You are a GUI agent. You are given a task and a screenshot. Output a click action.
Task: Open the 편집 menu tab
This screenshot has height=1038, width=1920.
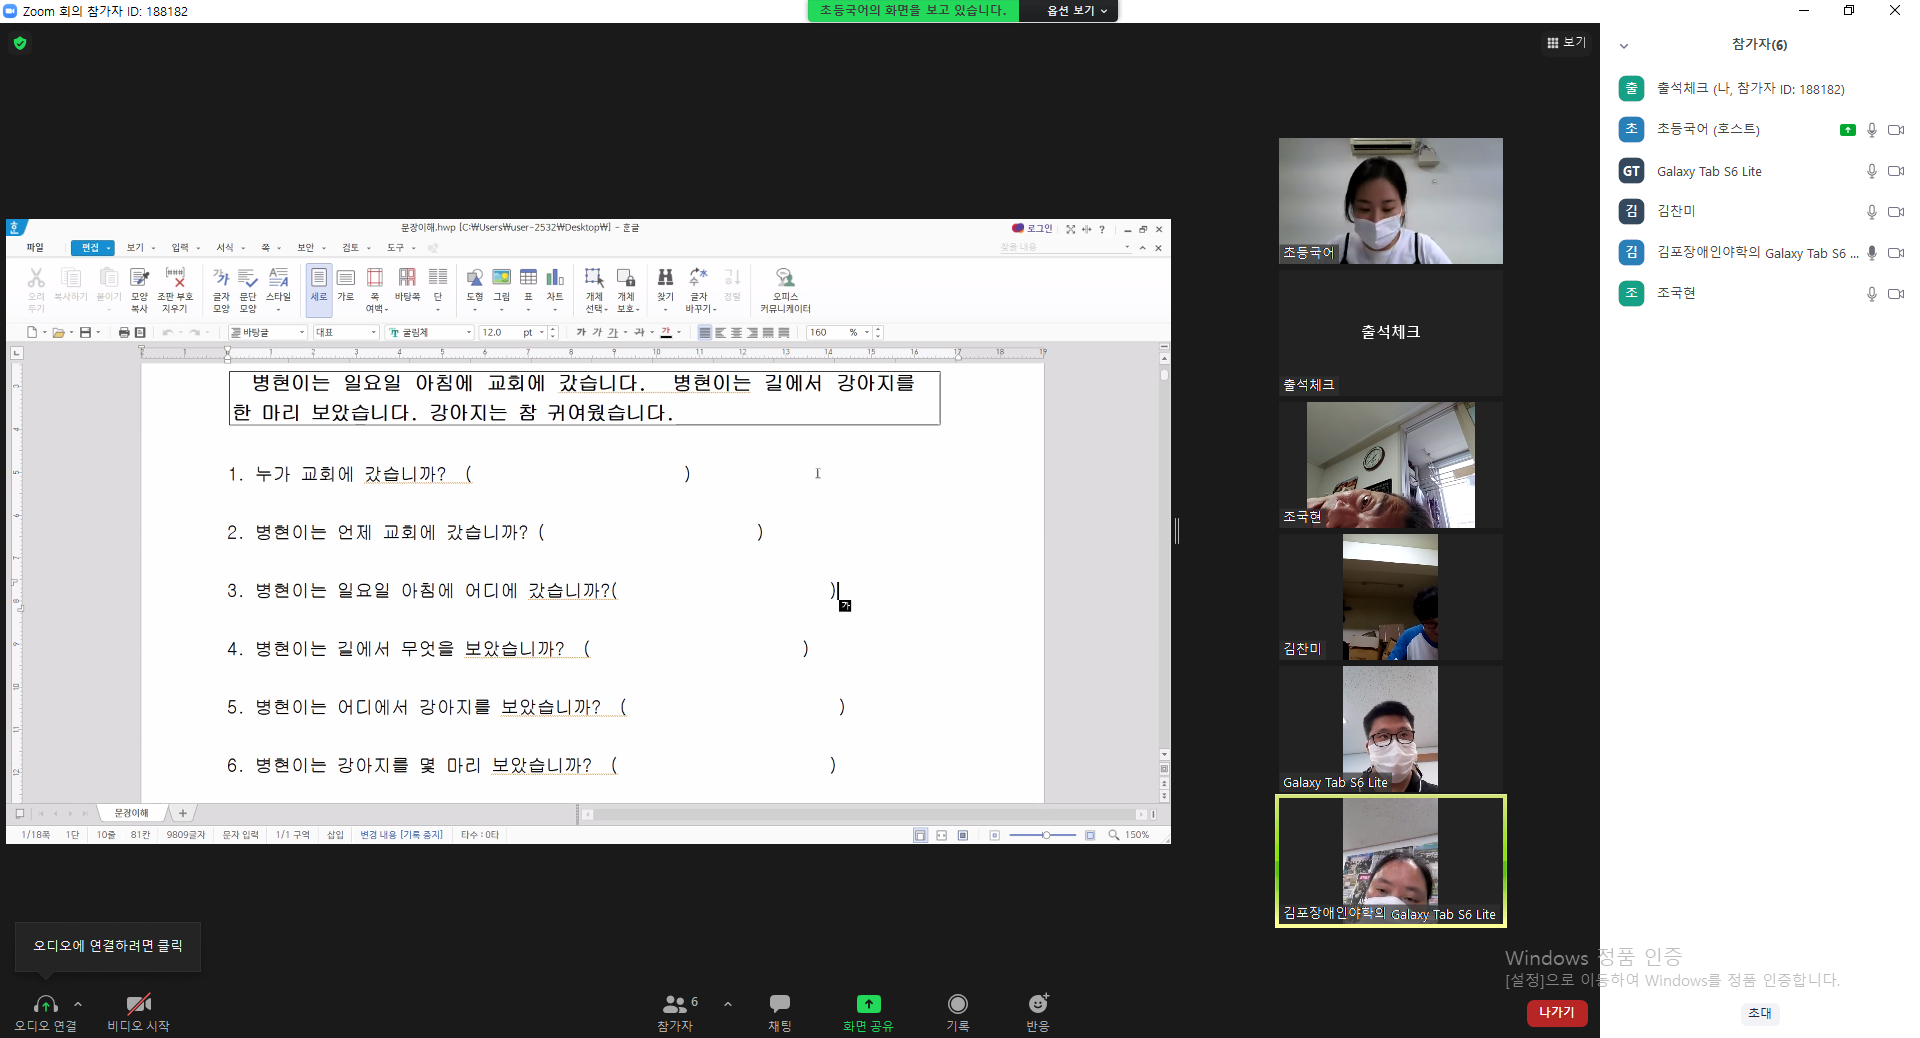coord(93,248)
